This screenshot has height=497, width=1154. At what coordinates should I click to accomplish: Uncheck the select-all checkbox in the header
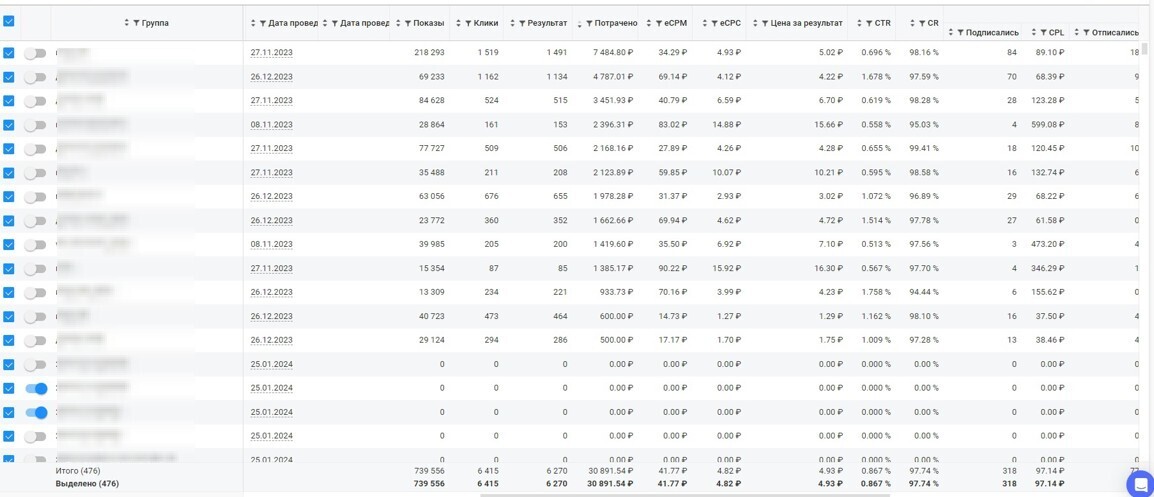9,21
